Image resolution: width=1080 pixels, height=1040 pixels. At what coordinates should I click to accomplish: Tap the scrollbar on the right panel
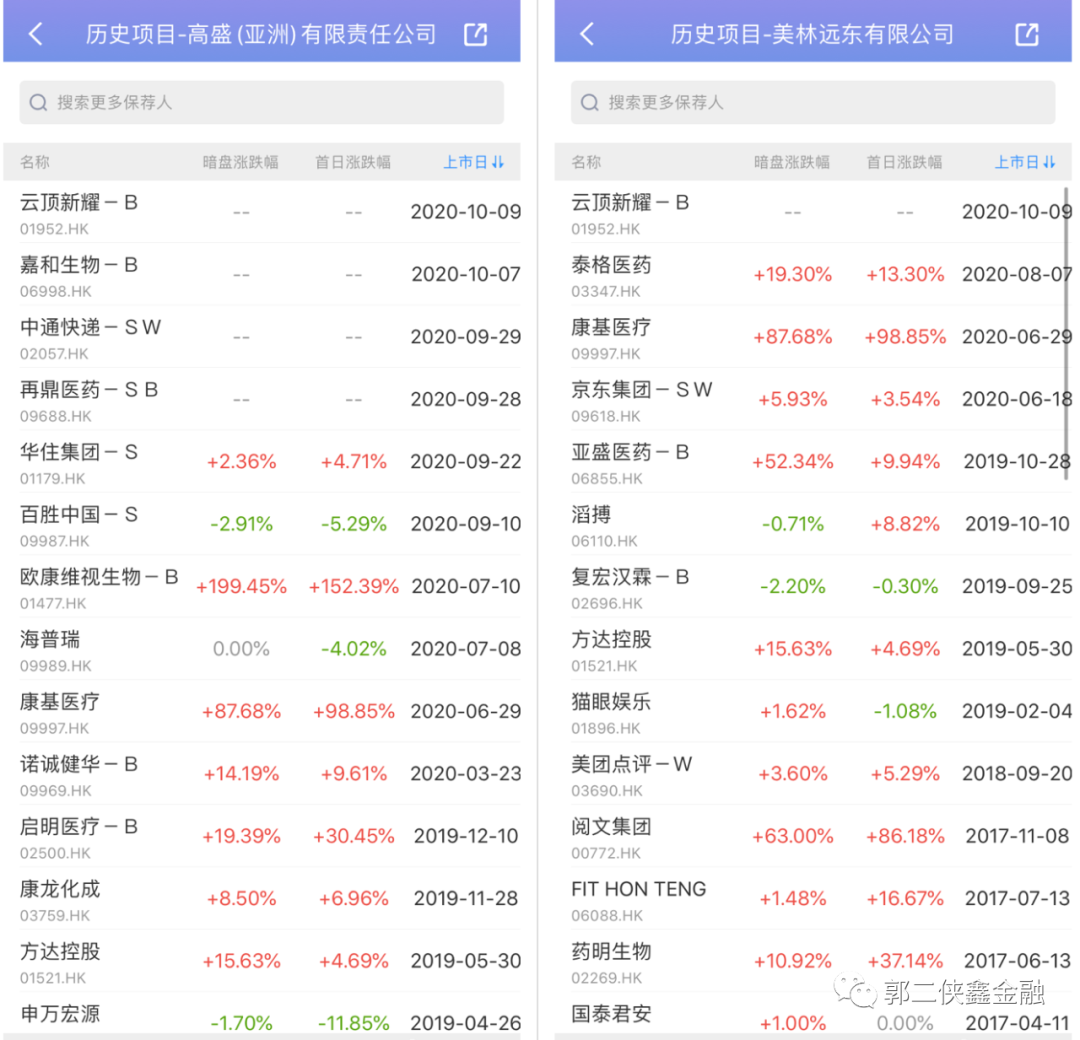coord(1067,333)
